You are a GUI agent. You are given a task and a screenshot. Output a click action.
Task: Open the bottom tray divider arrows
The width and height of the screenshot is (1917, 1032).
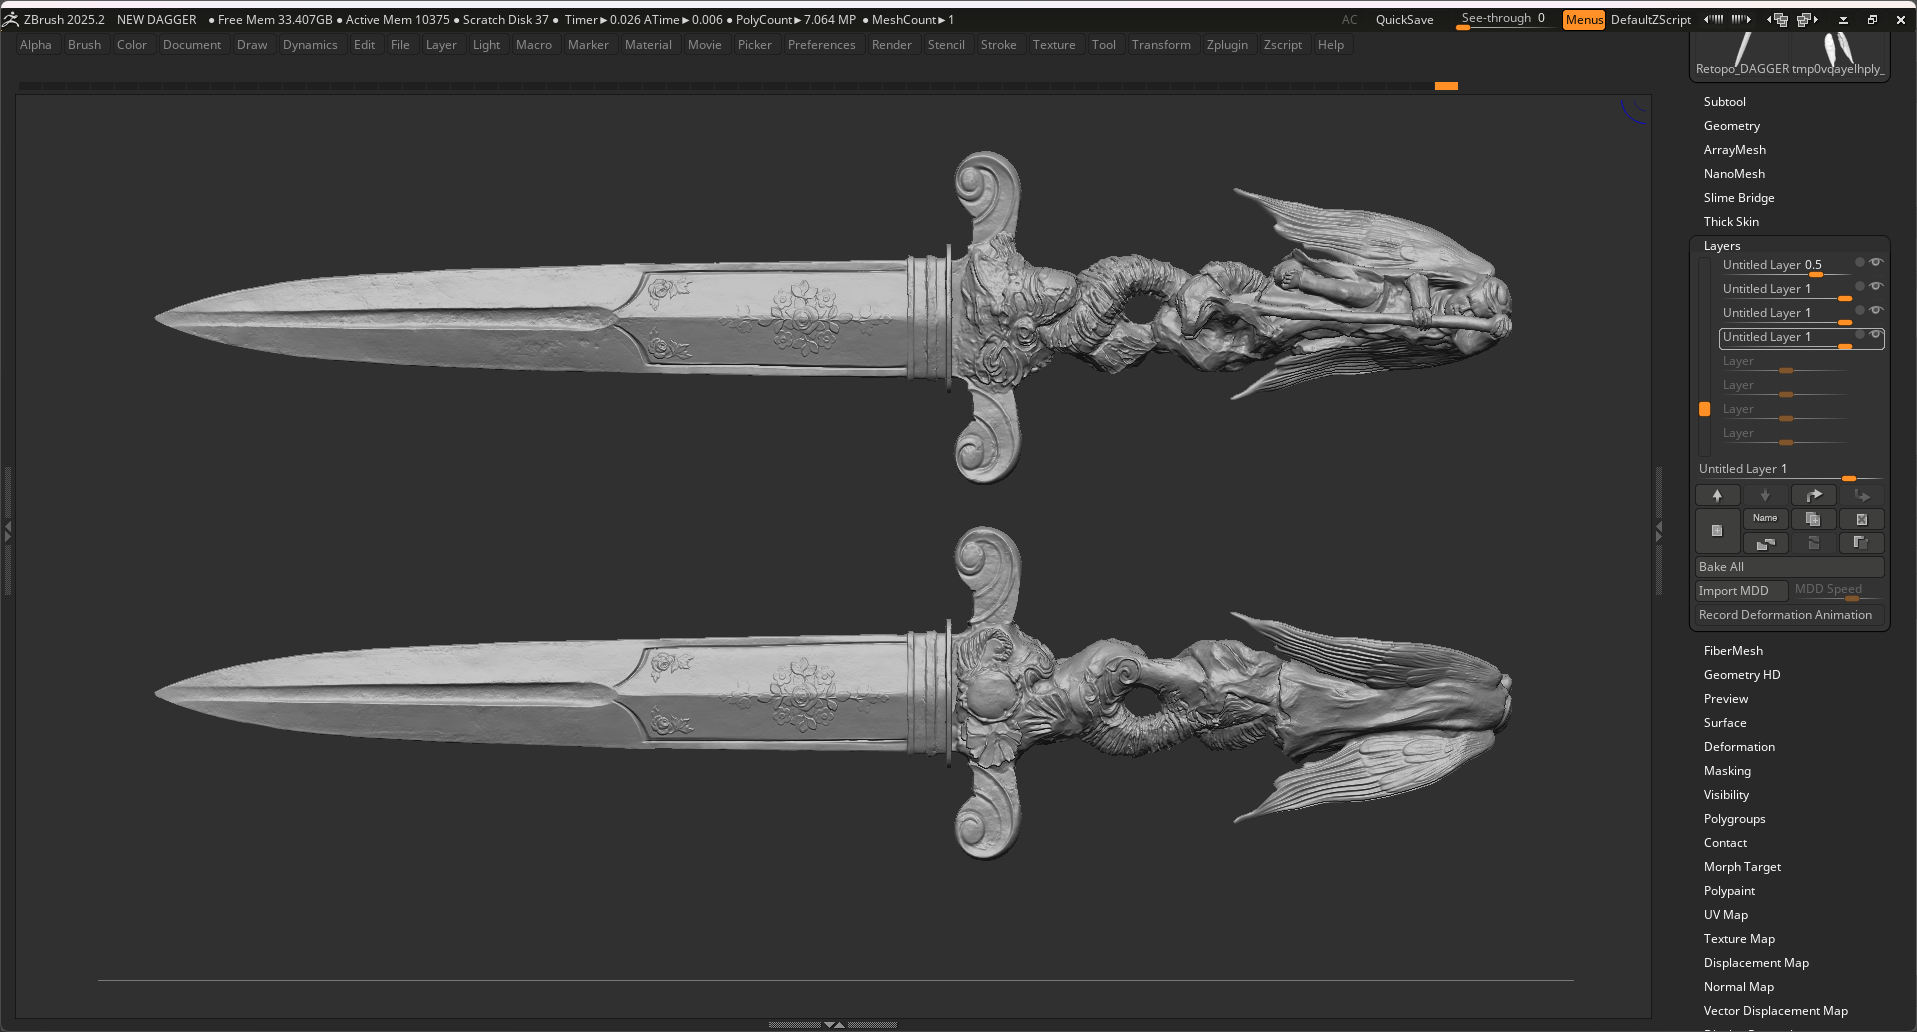(x=833, y=1025)
